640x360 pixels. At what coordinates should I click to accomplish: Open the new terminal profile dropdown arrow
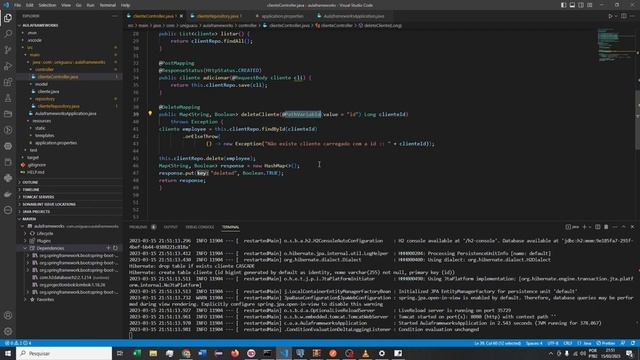pos(590,227)
